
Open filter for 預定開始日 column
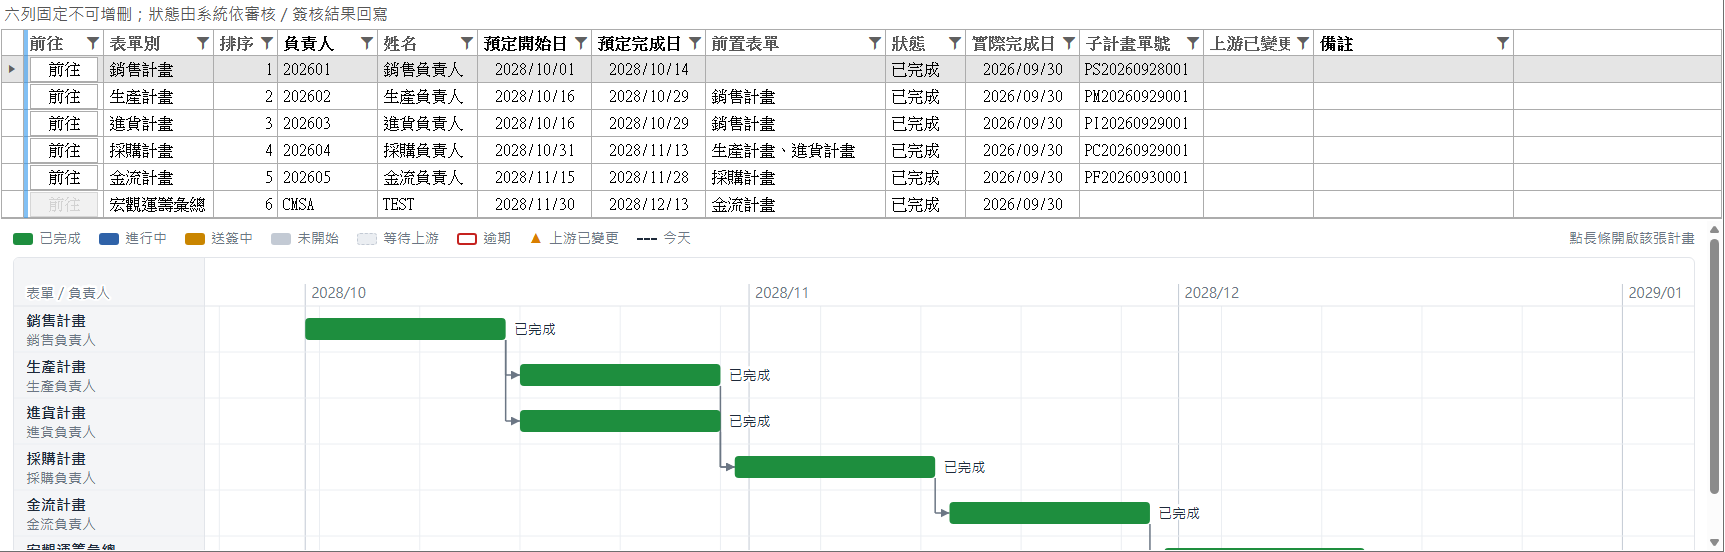[x=581, y=43]
